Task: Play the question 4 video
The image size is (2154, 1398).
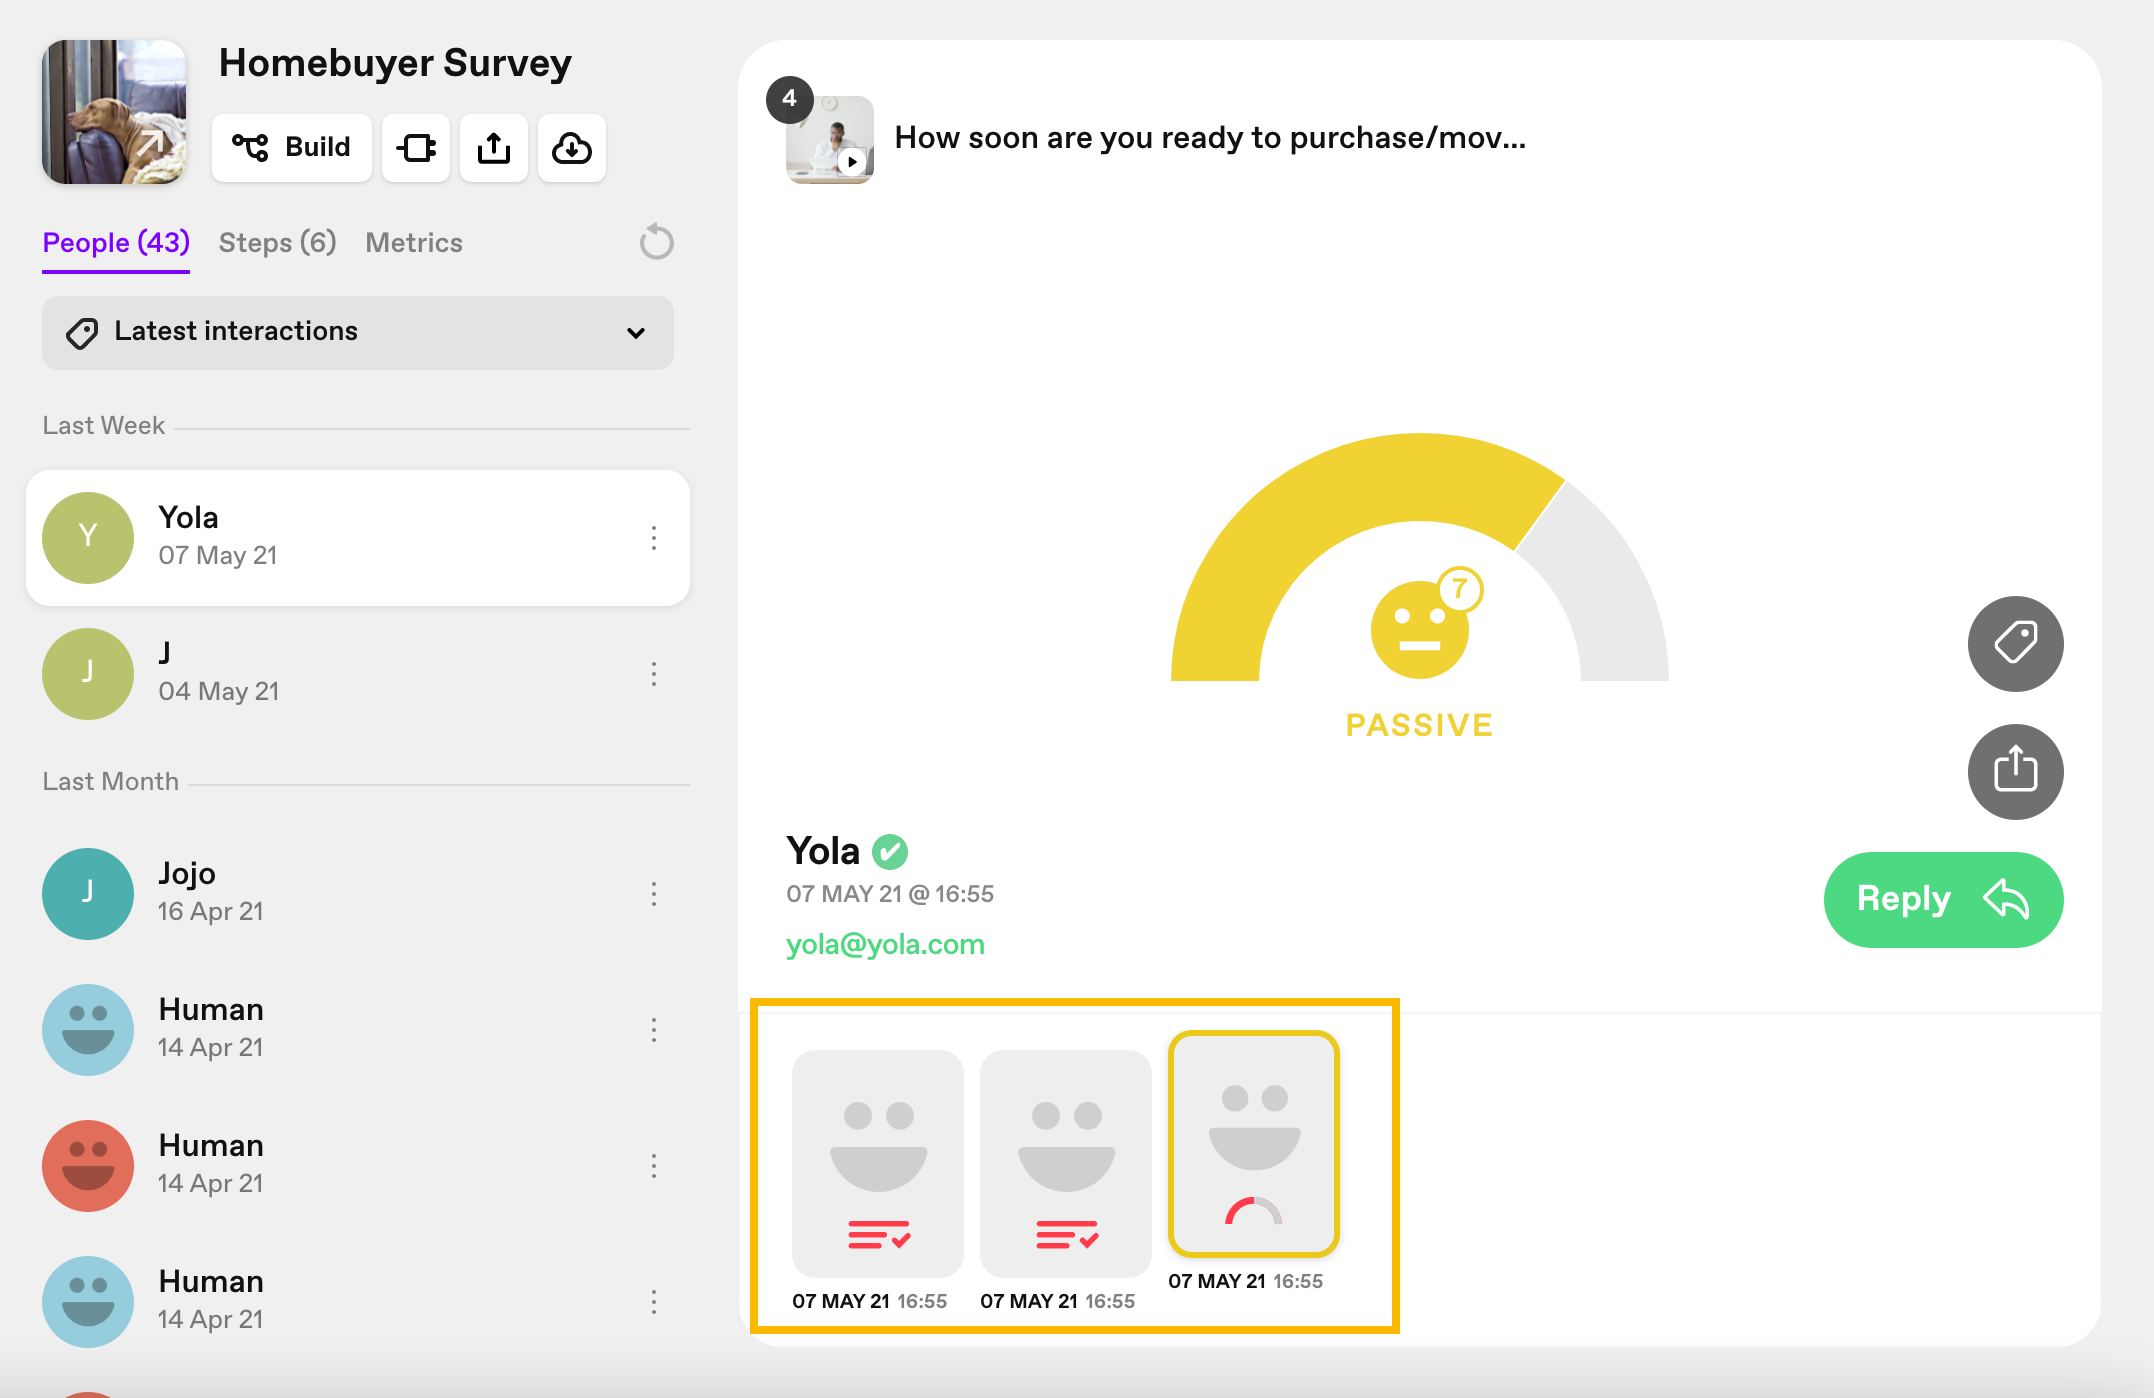Action: (852, 162)
